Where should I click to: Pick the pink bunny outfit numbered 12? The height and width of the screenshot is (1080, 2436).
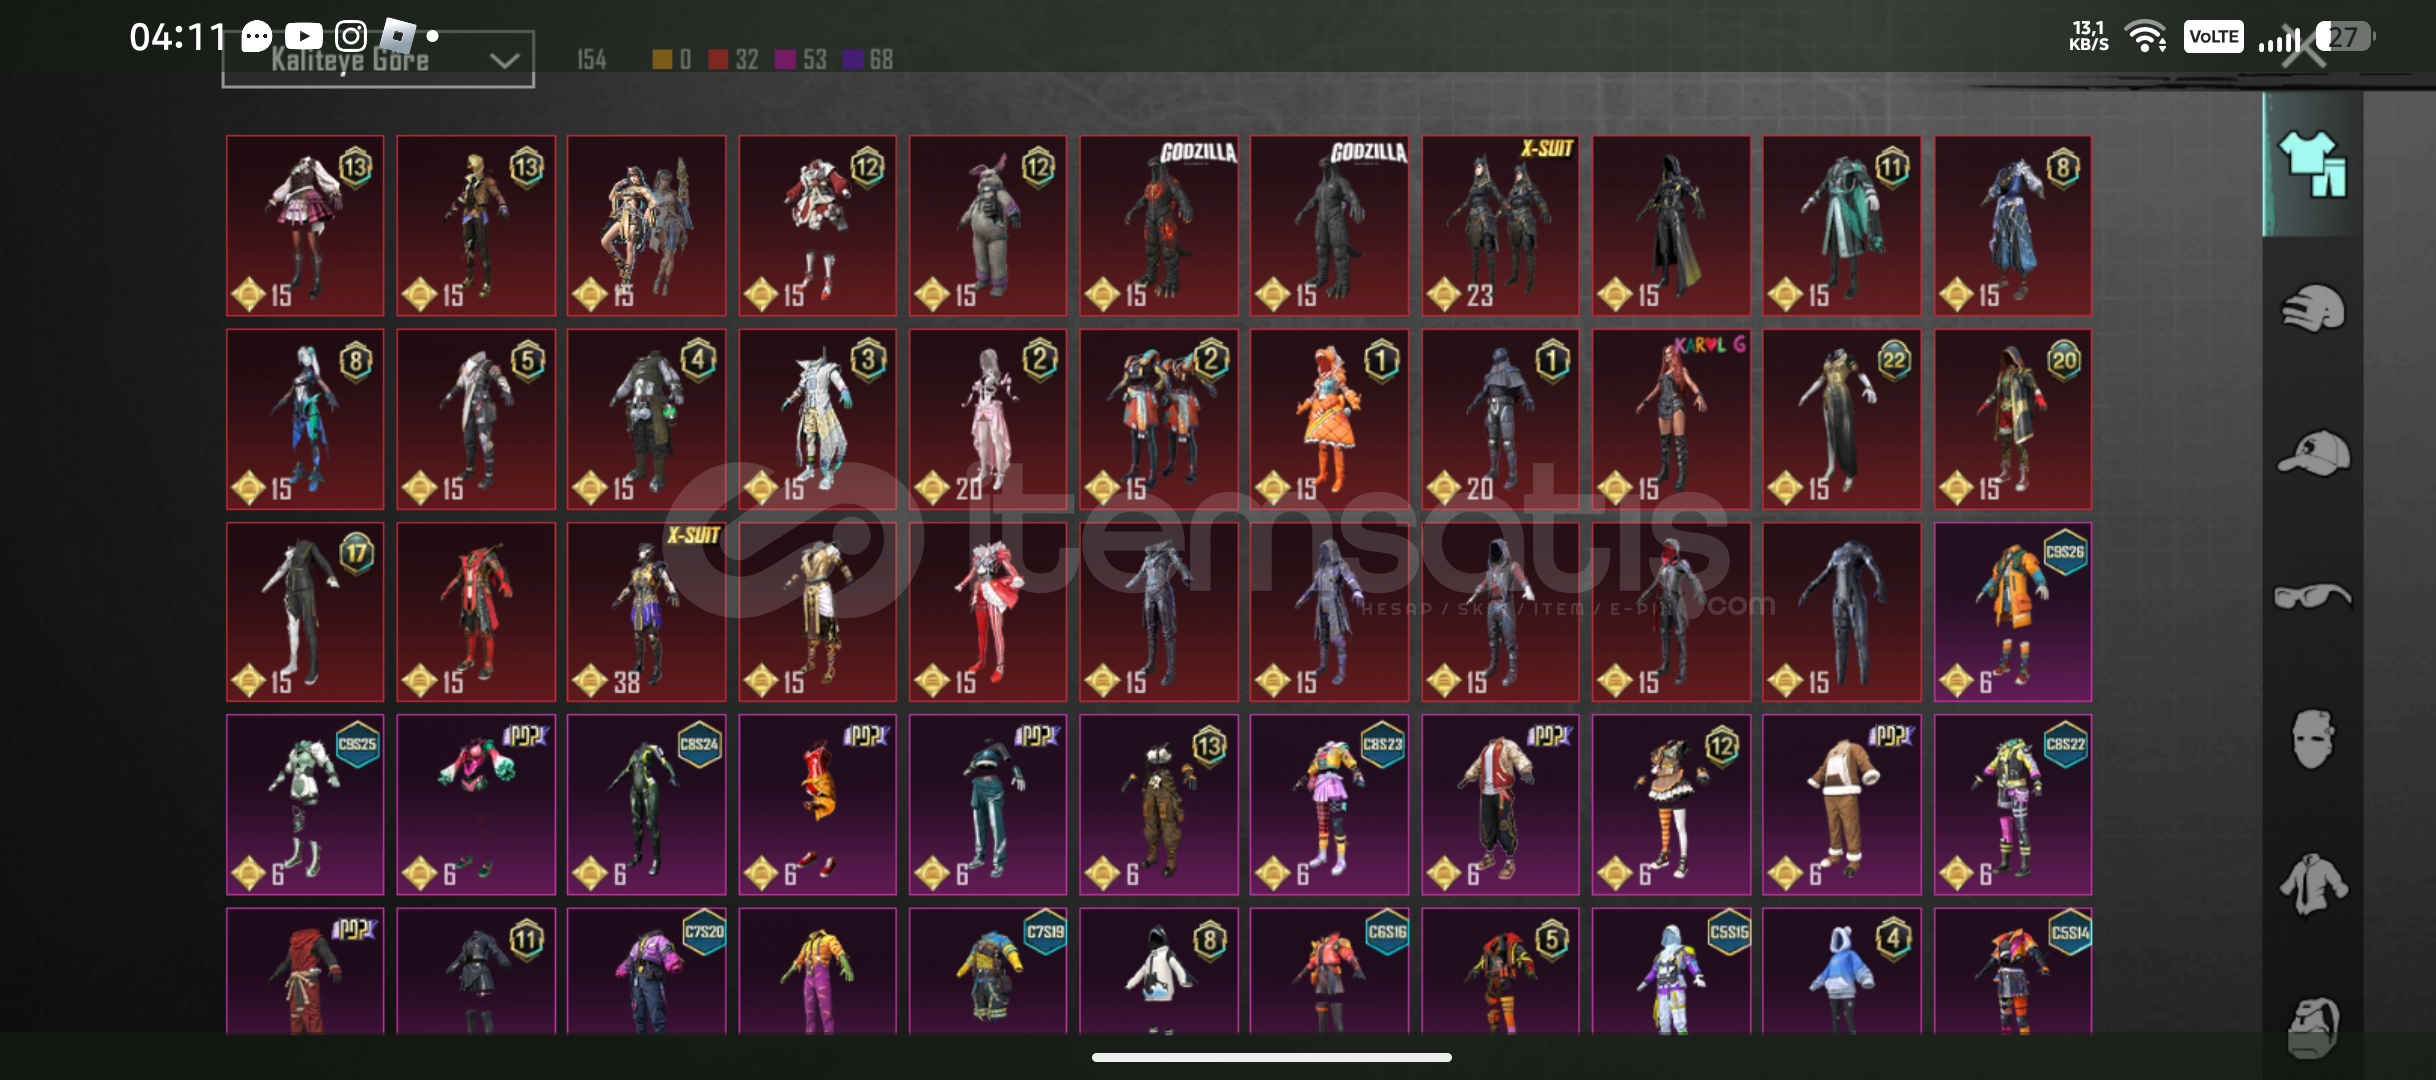tap(987, 226)
